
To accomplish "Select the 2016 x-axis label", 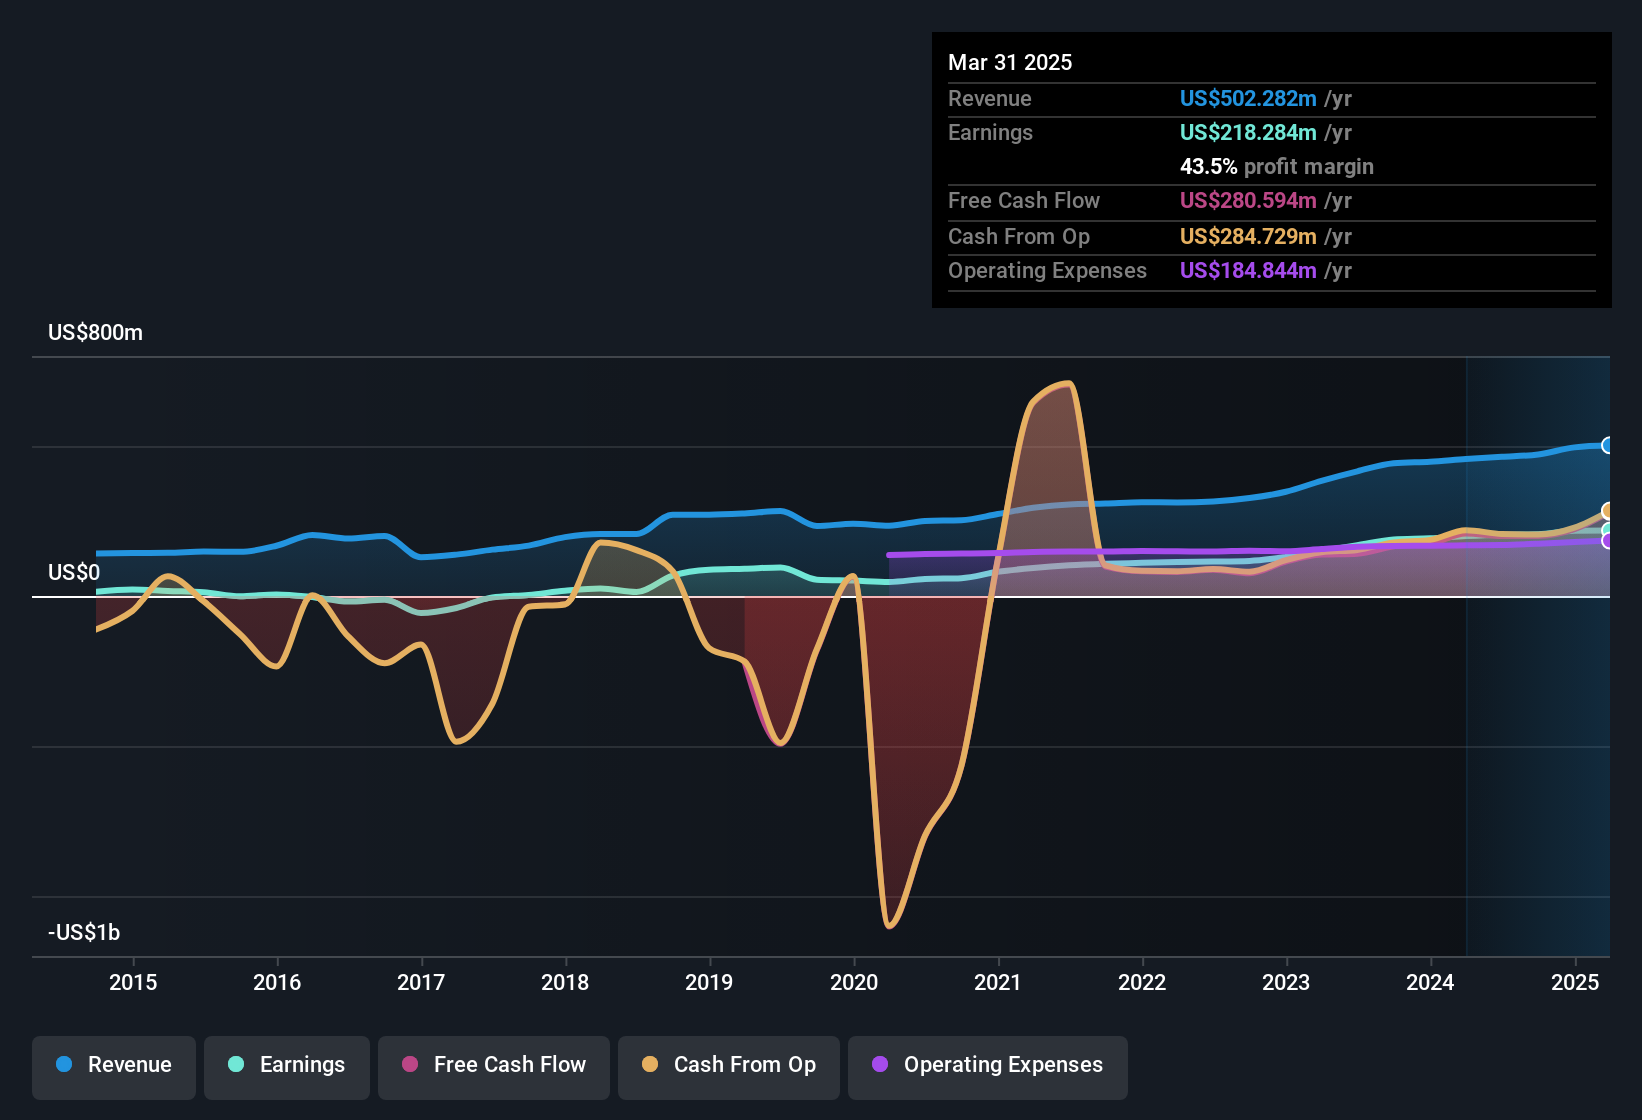I will pyautogui.click(x=277, y=982).
